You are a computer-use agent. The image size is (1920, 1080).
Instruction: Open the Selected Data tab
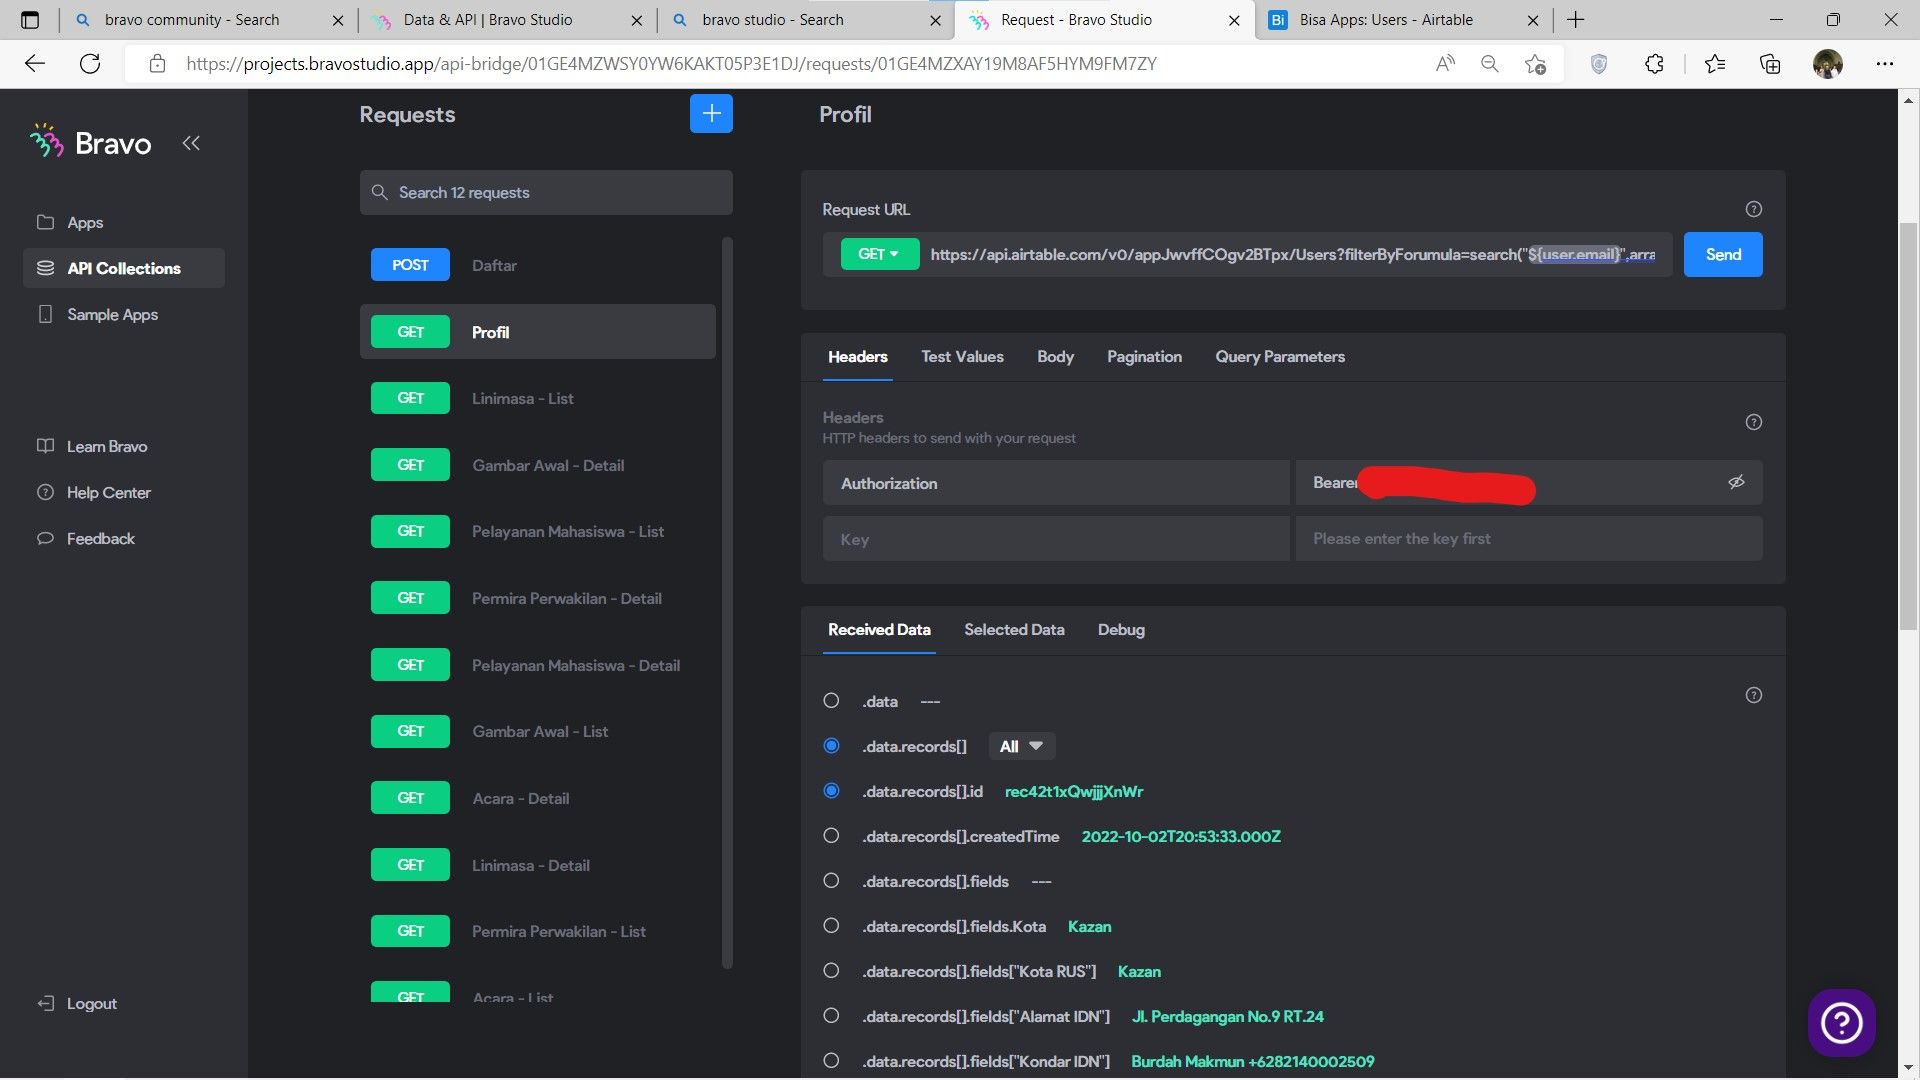pyautogui.click(x=1014, y=630)
